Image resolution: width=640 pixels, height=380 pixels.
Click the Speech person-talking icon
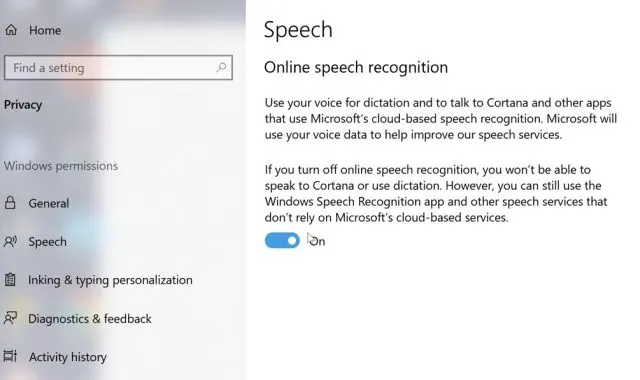coord(10,241)
